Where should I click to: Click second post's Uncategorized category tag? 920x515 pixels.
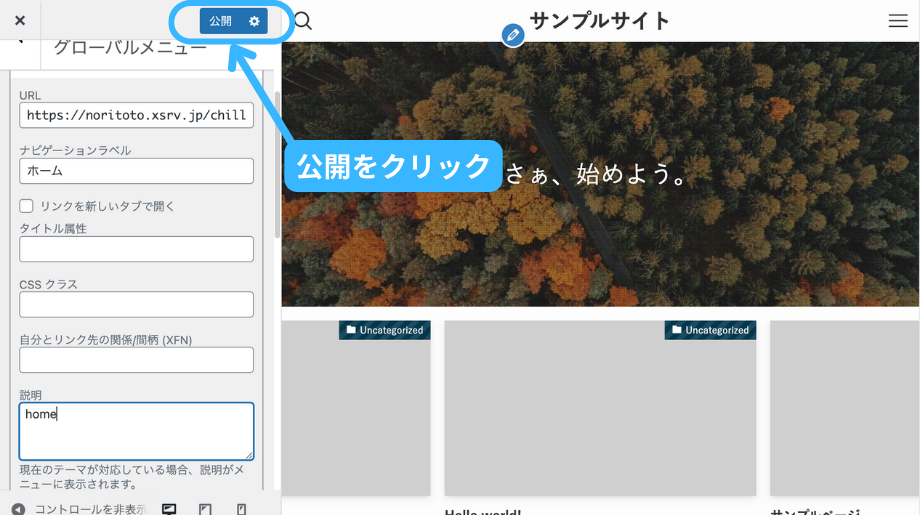[x=710, y=330]
